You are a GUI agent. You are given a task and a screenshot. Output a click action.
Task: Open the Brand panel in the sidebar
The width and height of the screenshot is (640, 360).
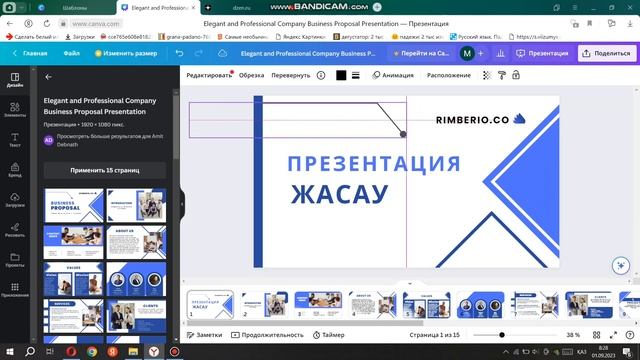tap(15, 170)
